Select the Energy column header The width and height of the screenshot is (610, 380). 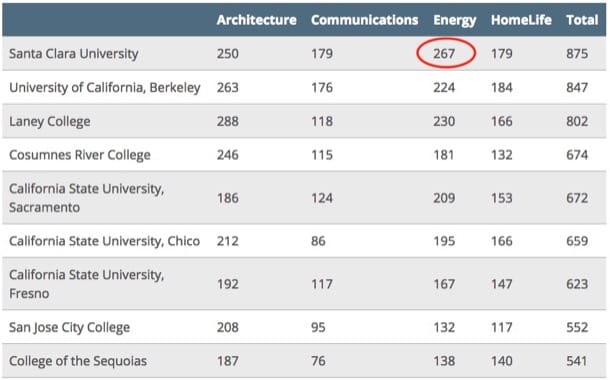coord(454,20)
